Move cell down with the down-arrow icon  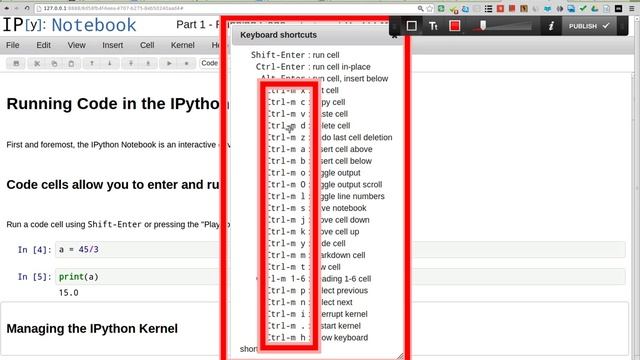tap(109, 63)
